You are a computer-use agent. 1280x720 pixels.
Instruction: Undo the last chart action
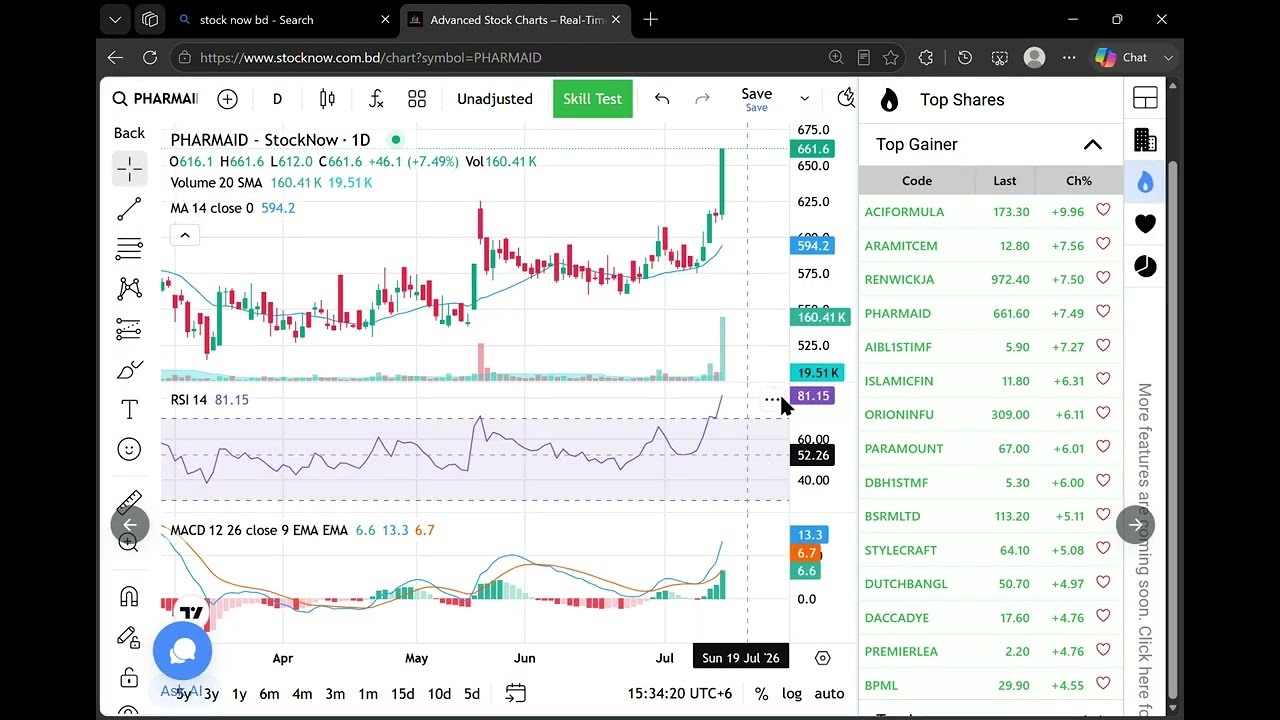click(x=662, y=98)
